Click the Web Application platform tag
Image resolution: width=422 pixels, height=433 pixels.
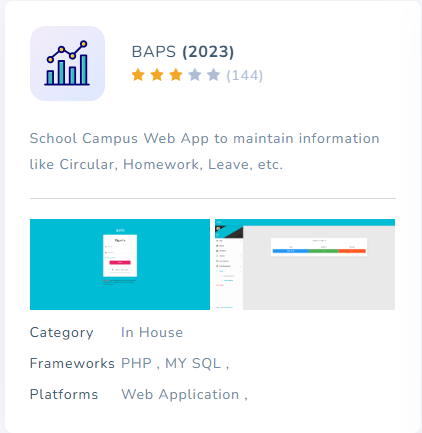[180, 394]
